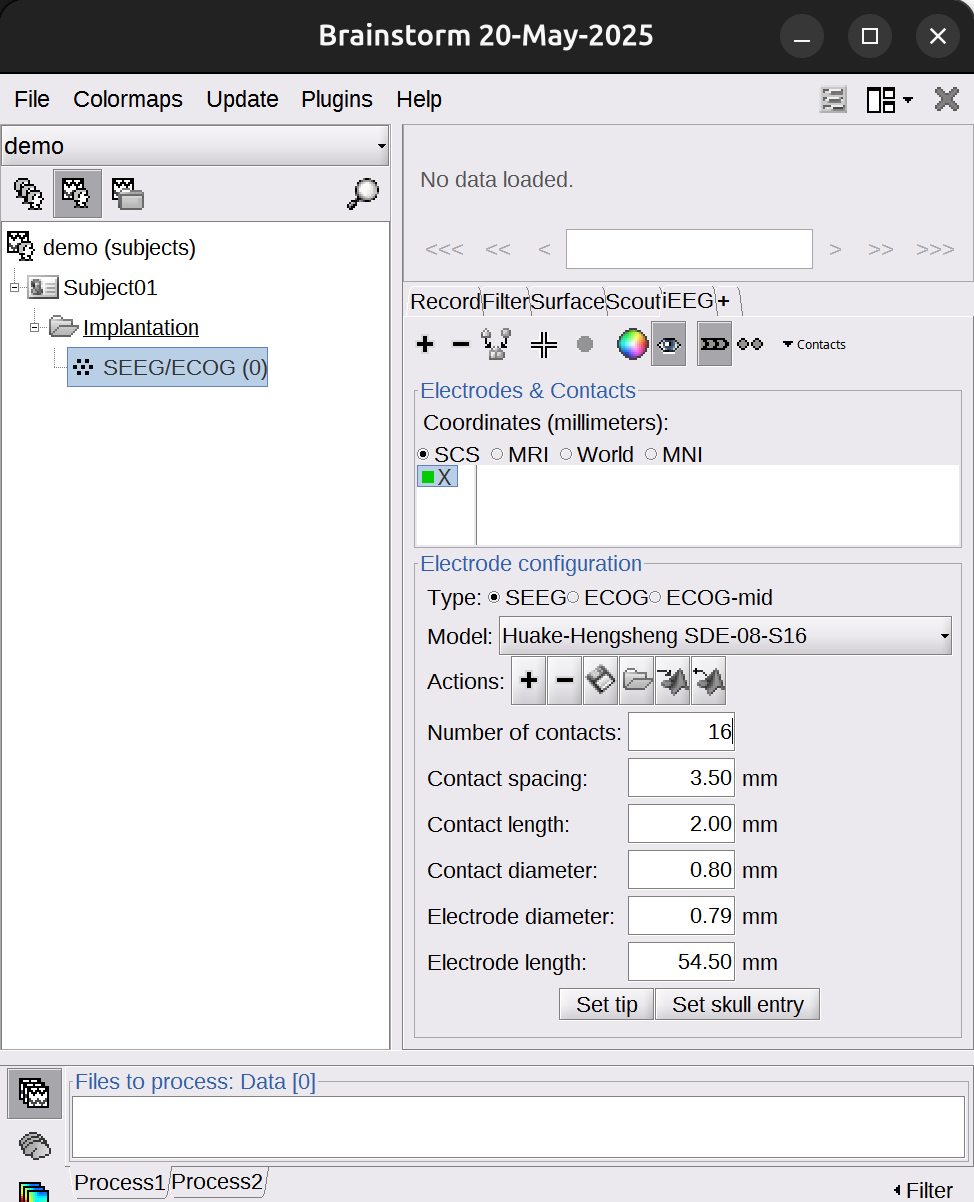Screen dimensions: 974x1202
Task: Open the Plugins menu
Action: point(337,99)
